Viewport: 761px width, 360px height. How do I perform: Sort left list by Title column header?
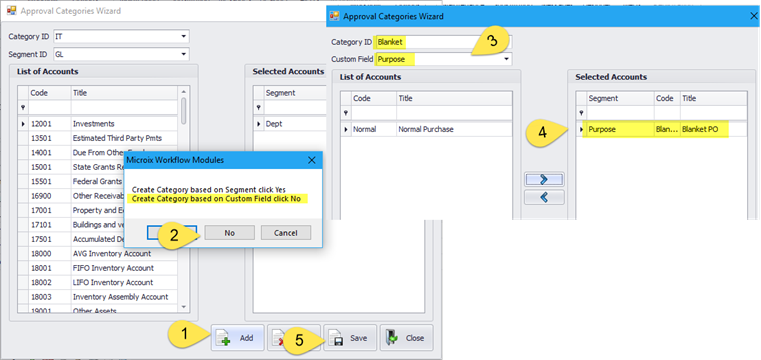124,93
